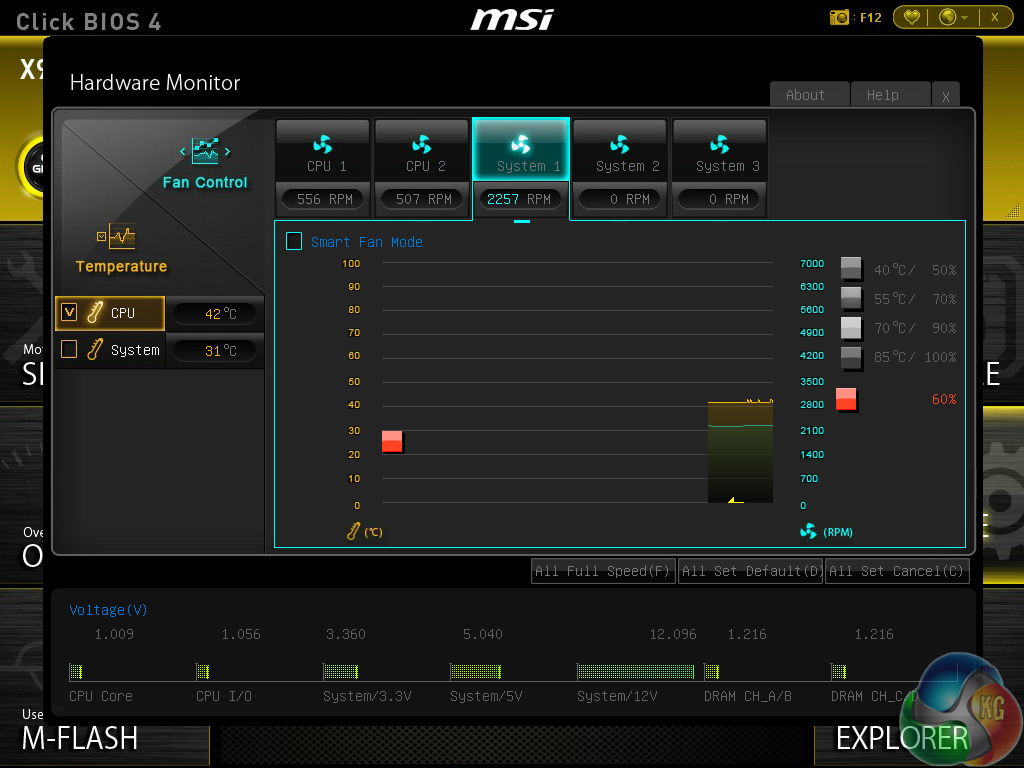Uncheck the CPU temperature checkbox
The image size is (1024, 768).
tap(69, 312)
